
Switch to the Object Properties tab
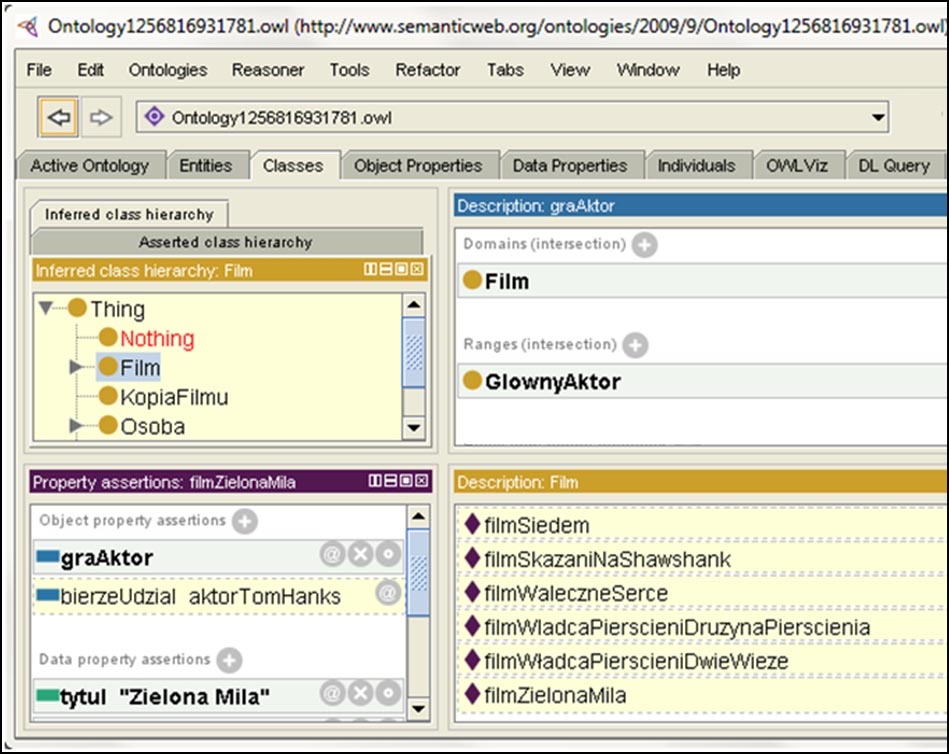417,166
